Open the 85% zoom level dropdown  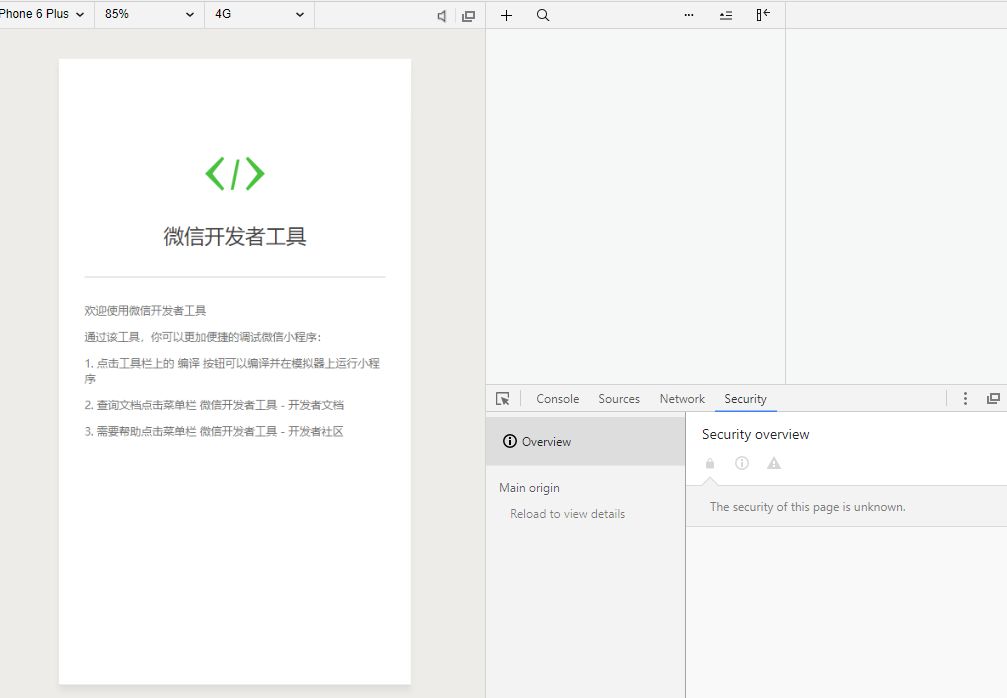click(x=149, y=14)
